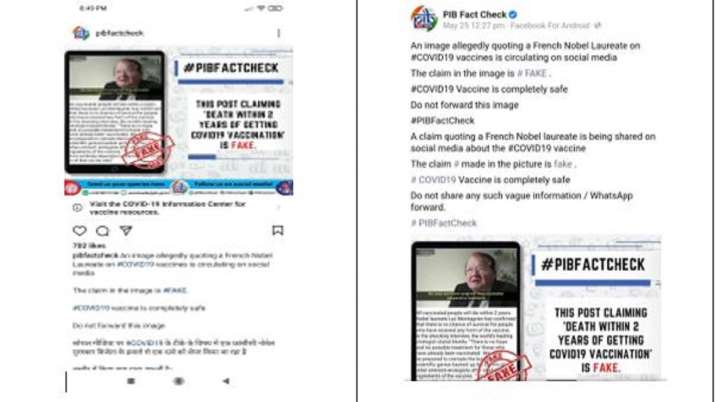Tap the pibfactcheck username in post header

coord(119,33)
